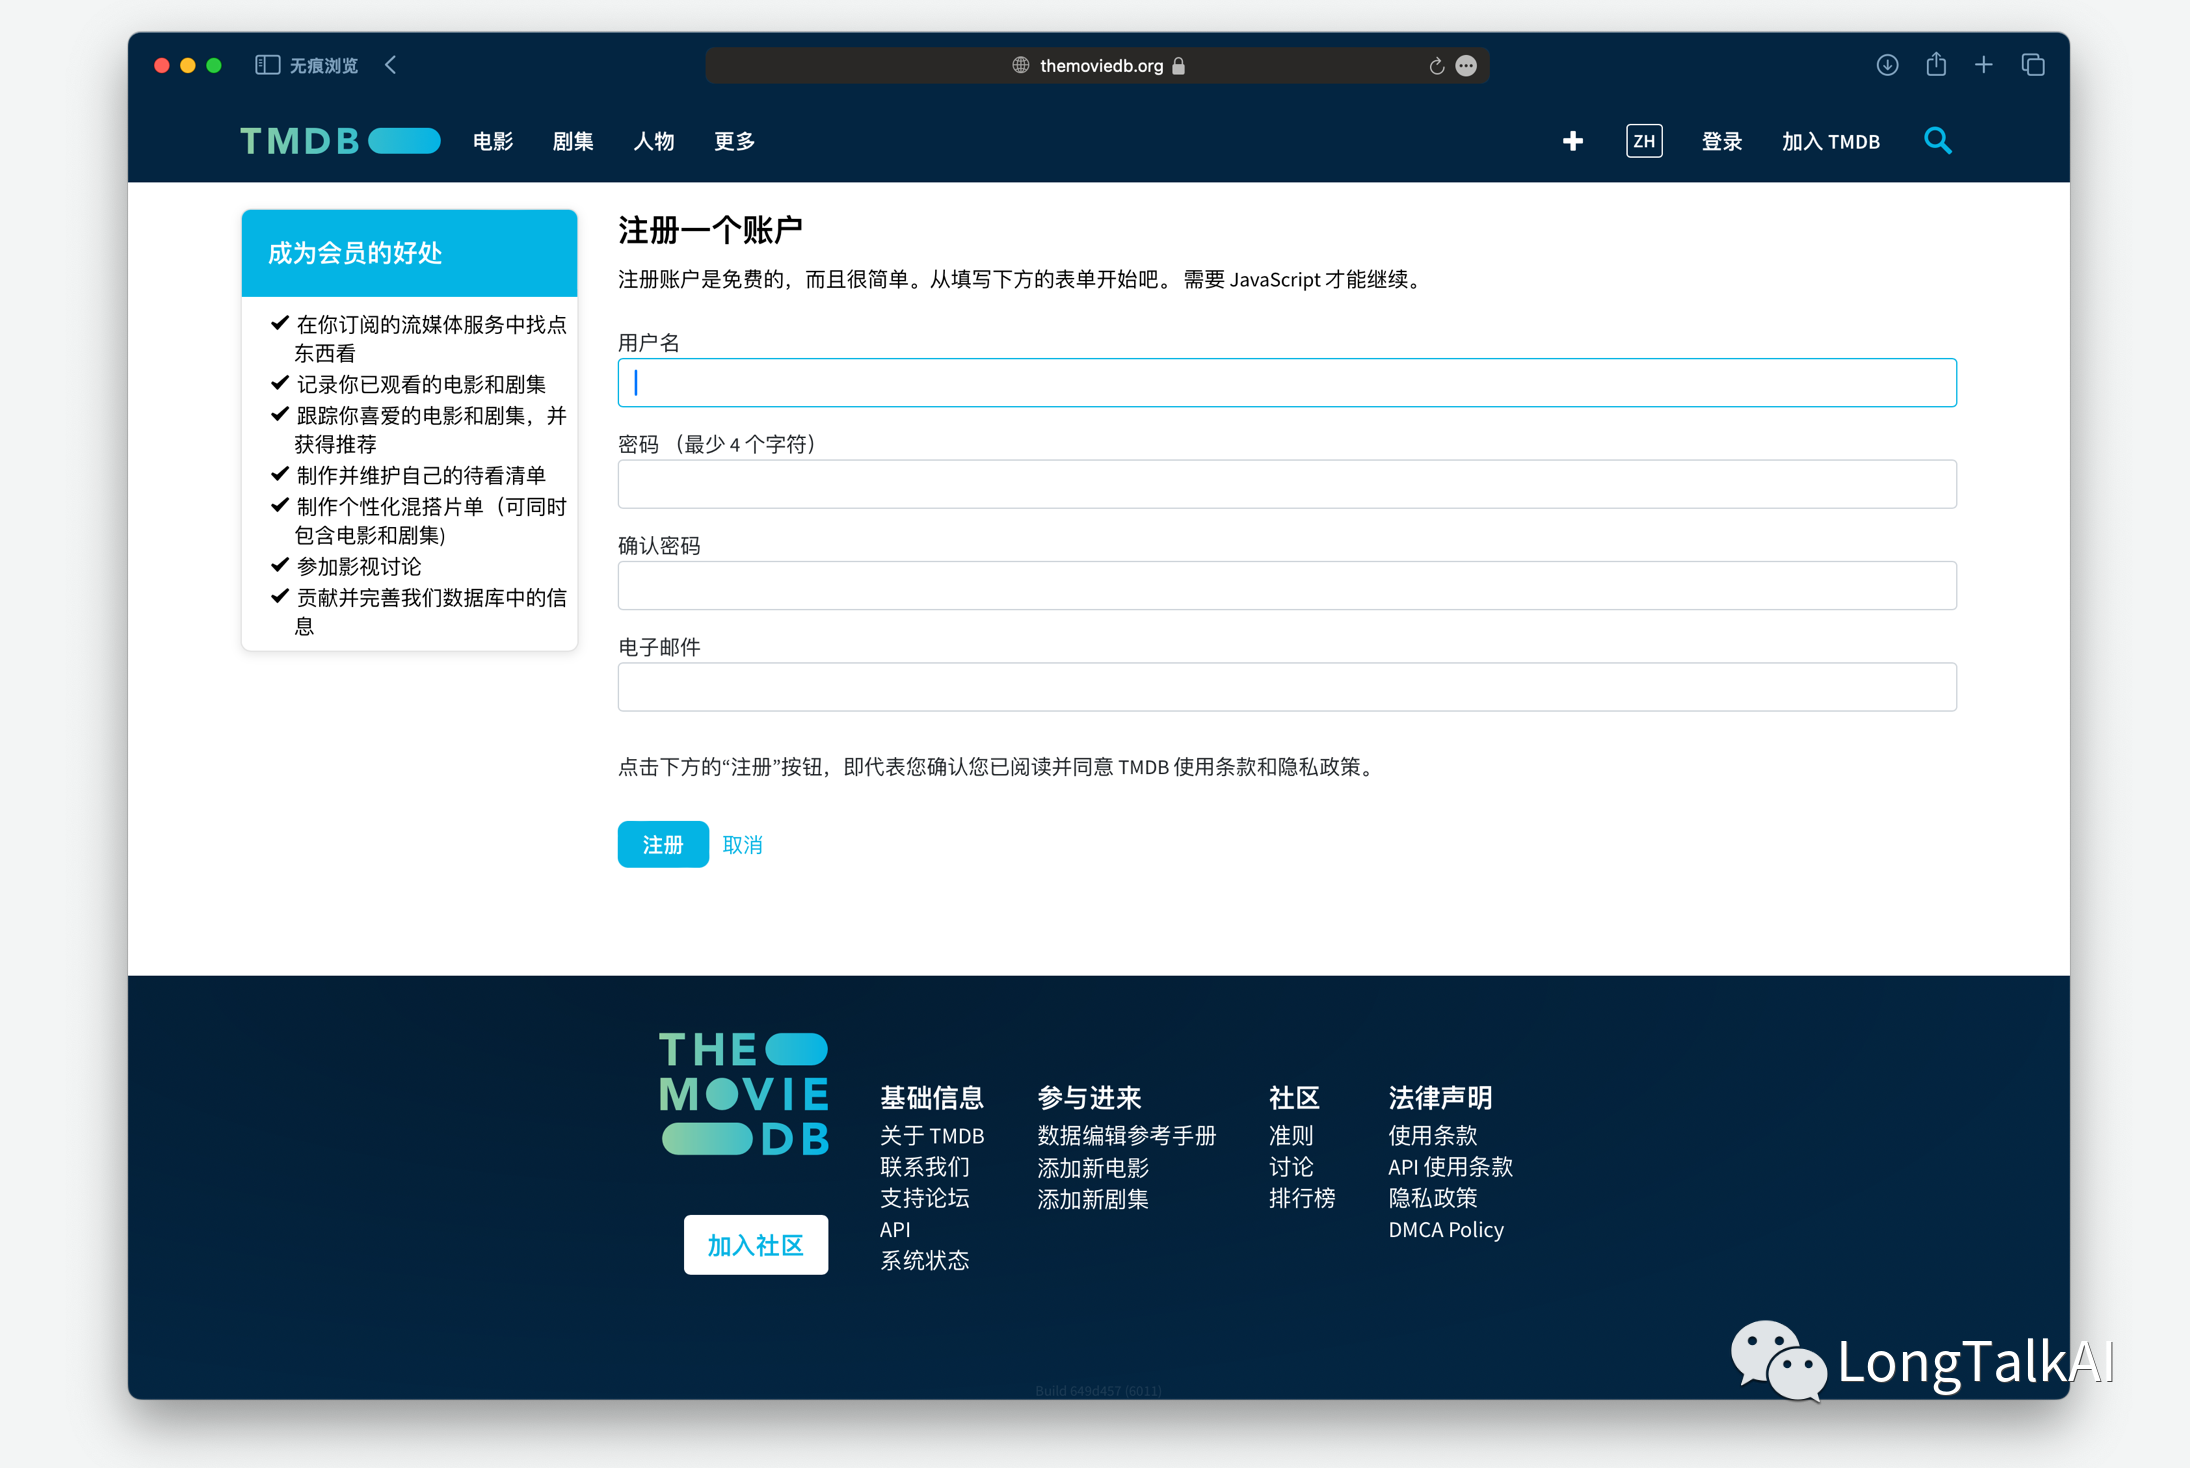Screen dimensions: 2190x1468
Task: Open API 使用条款 footer link
Action: pyautogui.click(x=1450, y=1167)
